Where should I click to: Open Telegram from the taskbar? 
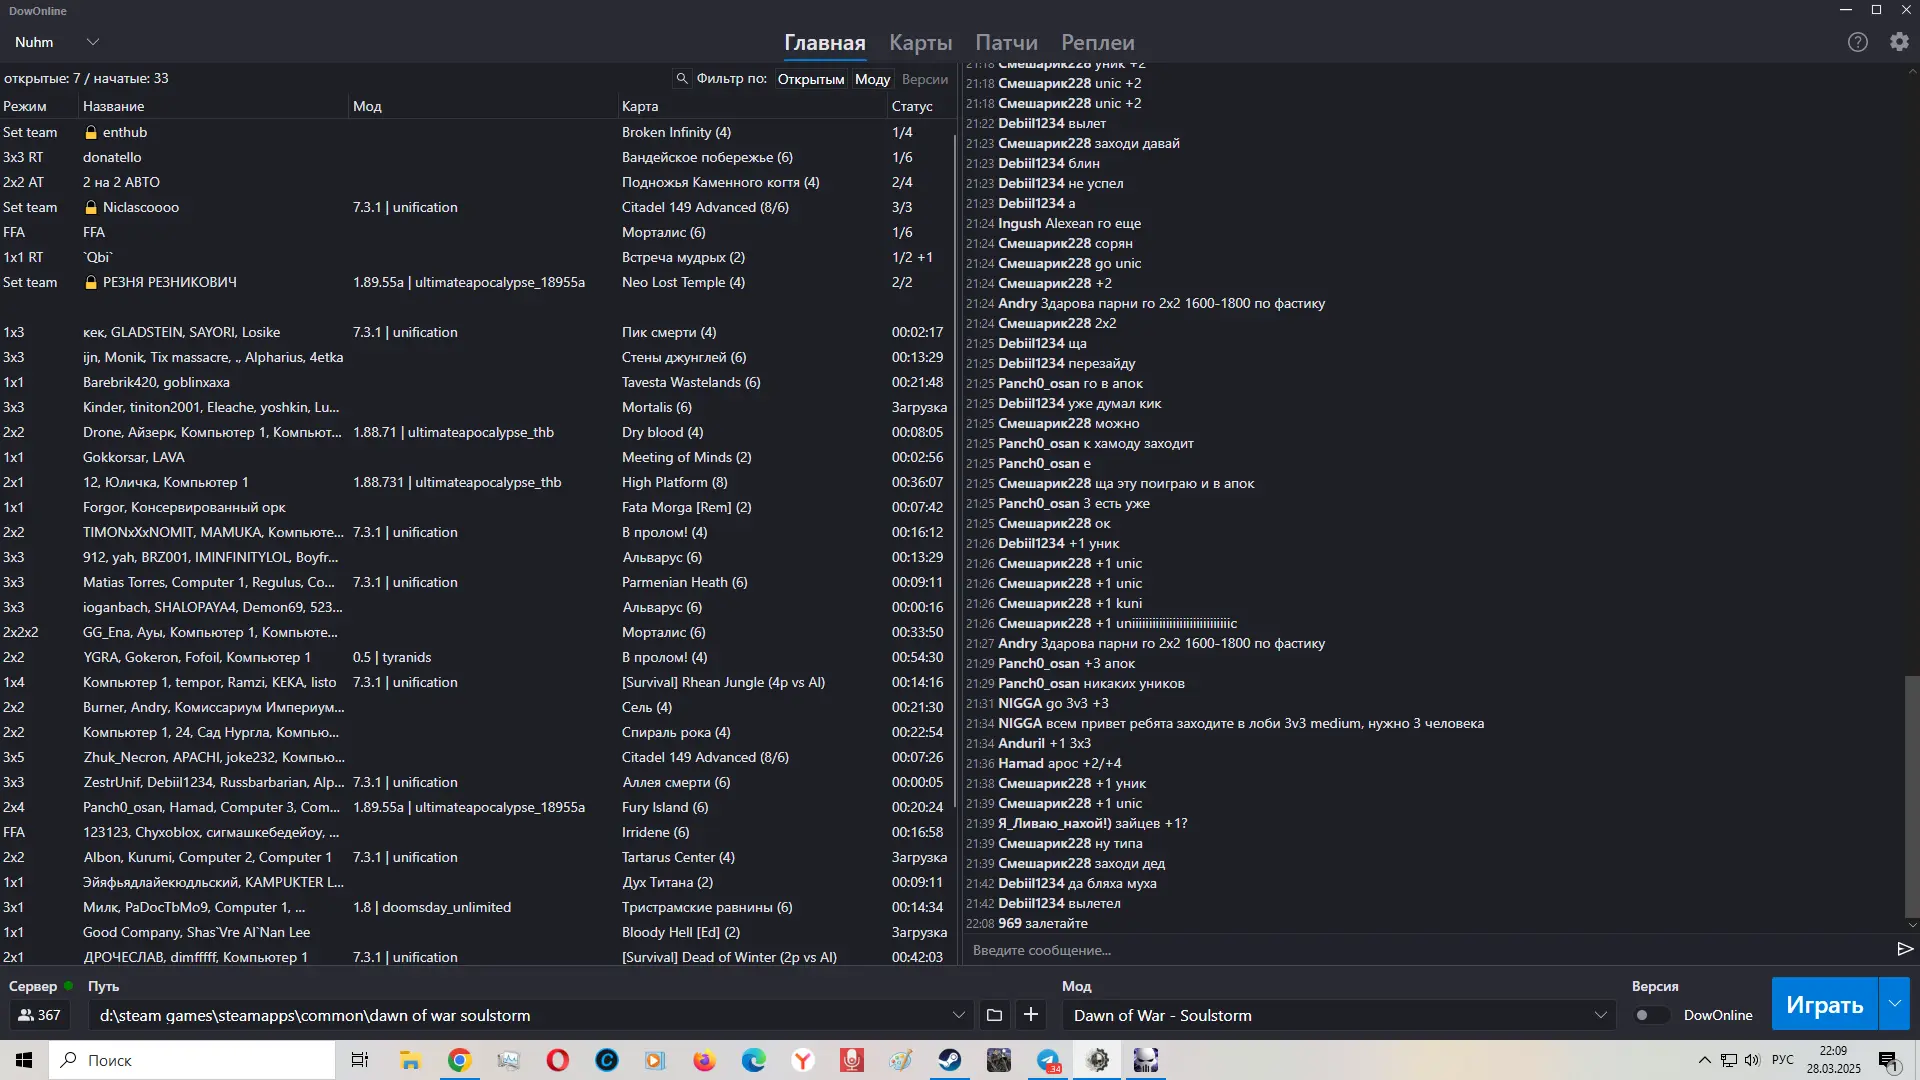click(x=1048, y=1060)
